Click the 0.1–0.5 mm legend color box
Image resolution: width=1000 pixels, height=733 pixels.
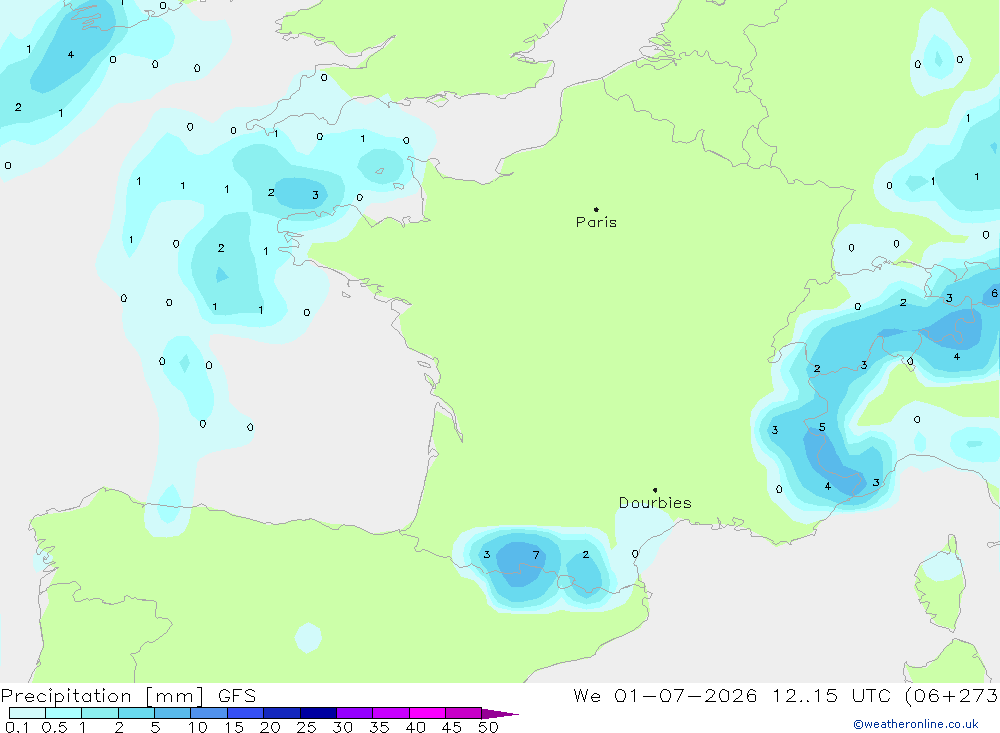pyautogui.click(x=27, y=713)
